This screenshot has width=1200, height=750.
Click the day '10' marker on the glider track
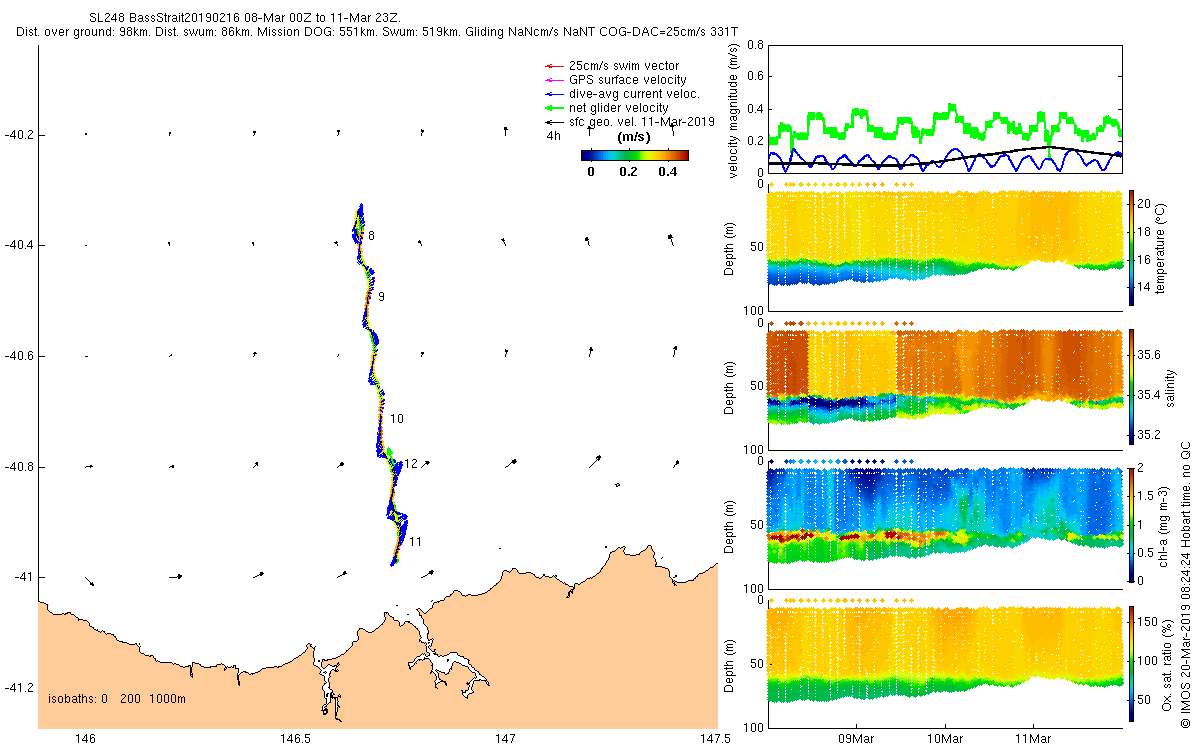tap(397, 419)
